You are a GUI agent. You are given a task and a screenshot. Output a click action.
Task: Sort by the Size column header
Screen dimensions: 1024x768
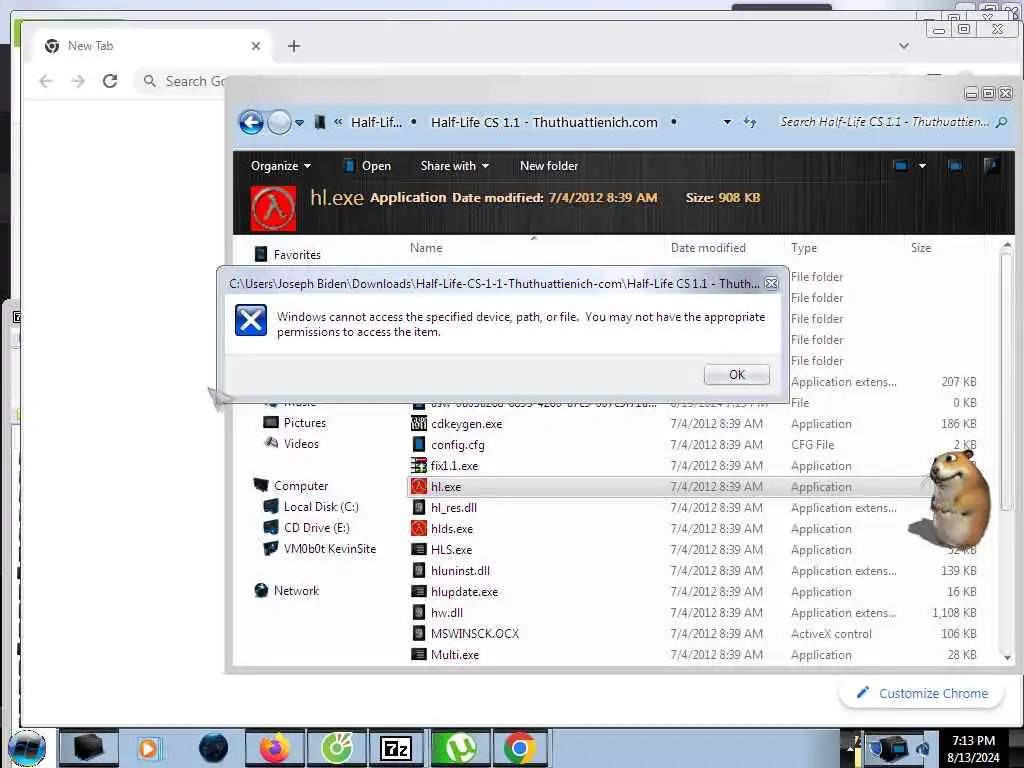[x=921, y=248]
